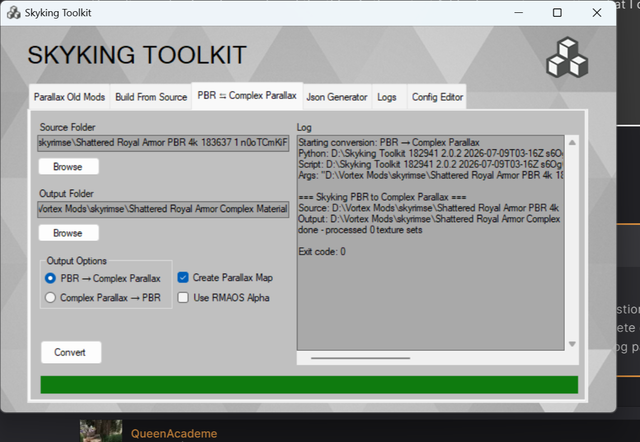Browse for the Source Folder
Viewport: 640px width, 442px height.
point(69,167)
